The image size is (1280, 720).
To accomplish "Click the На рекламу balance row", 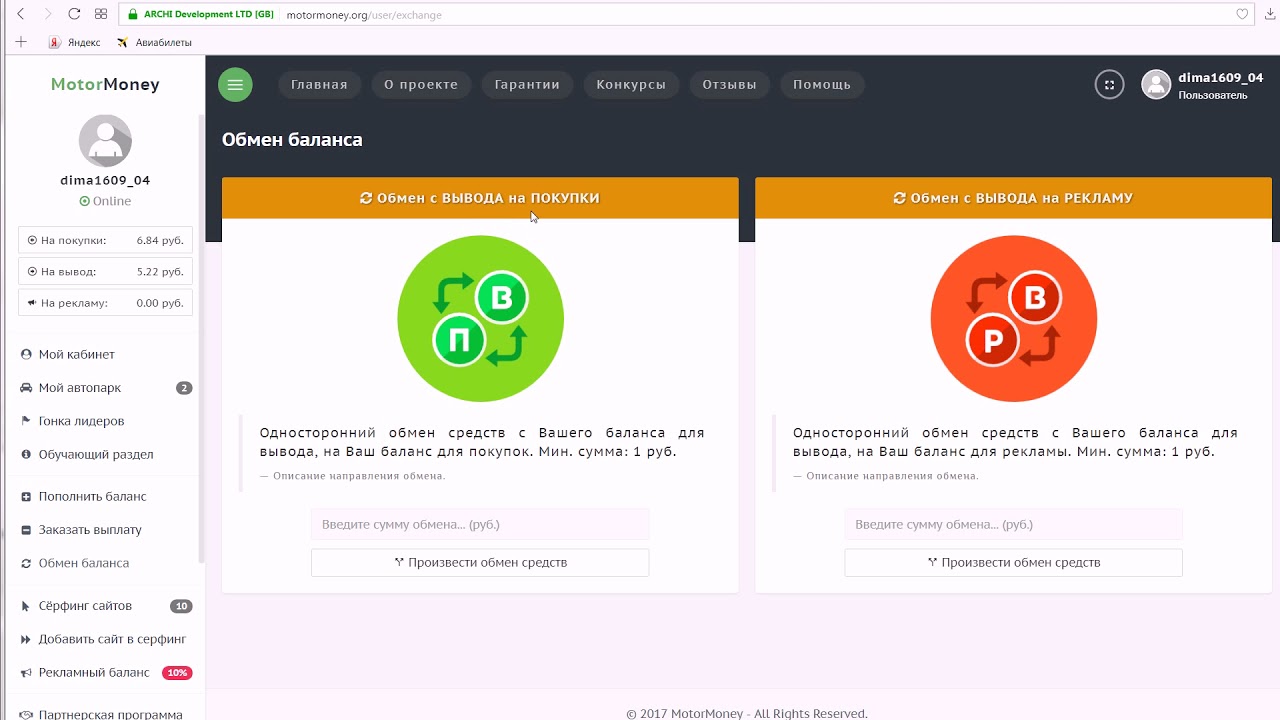I will [105, 302].
